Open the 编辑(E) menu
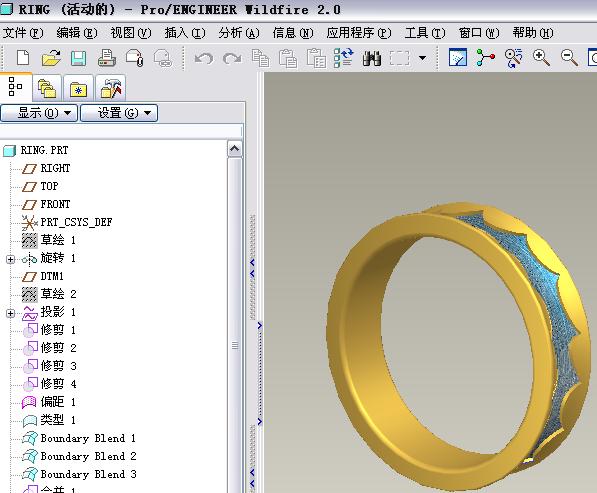Screen dimensions: 597x493 pos(77,33)
